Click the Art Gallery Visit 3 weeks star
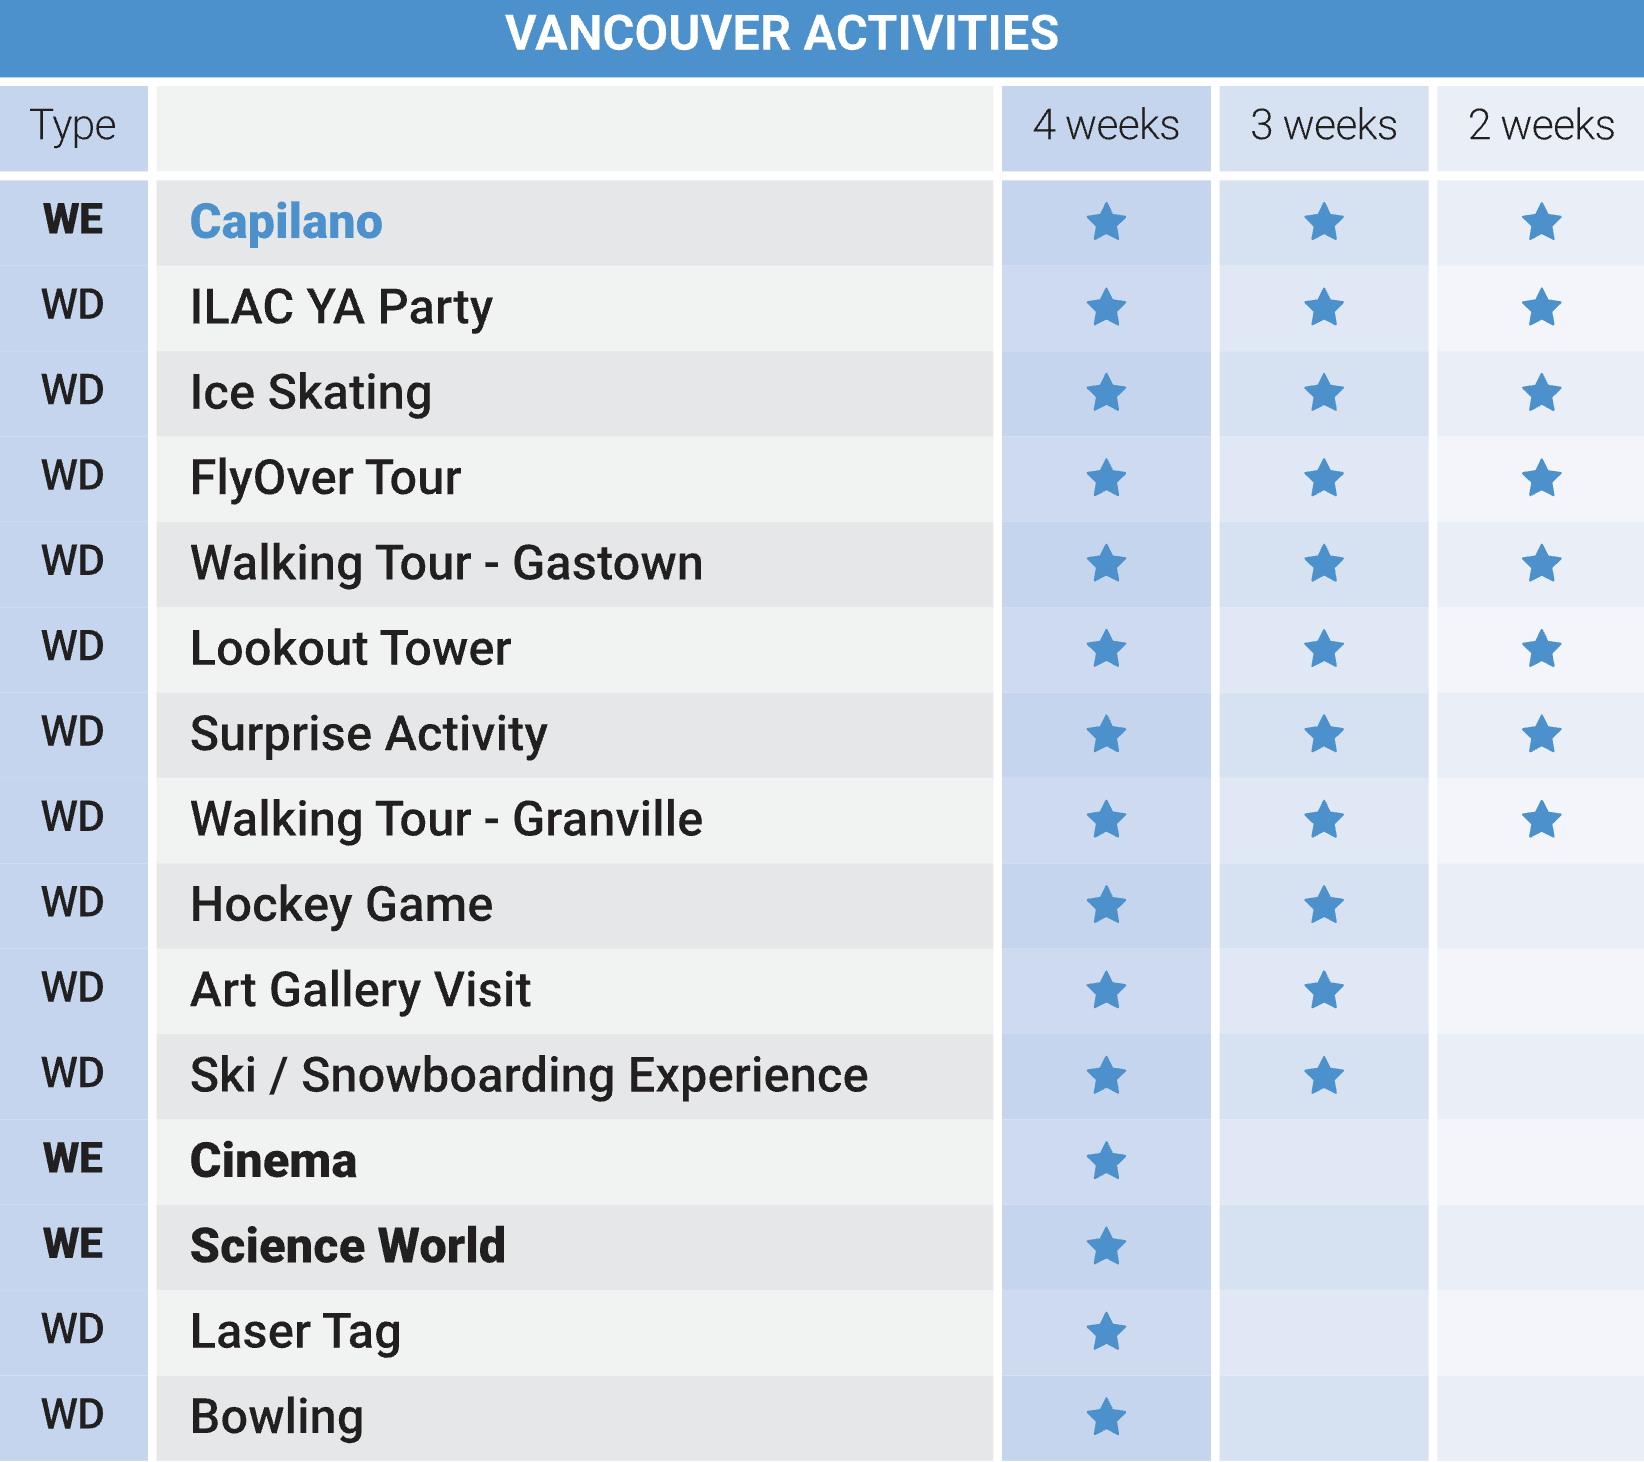The width and height of the screenshot is (1644, 1462). 1324,990
